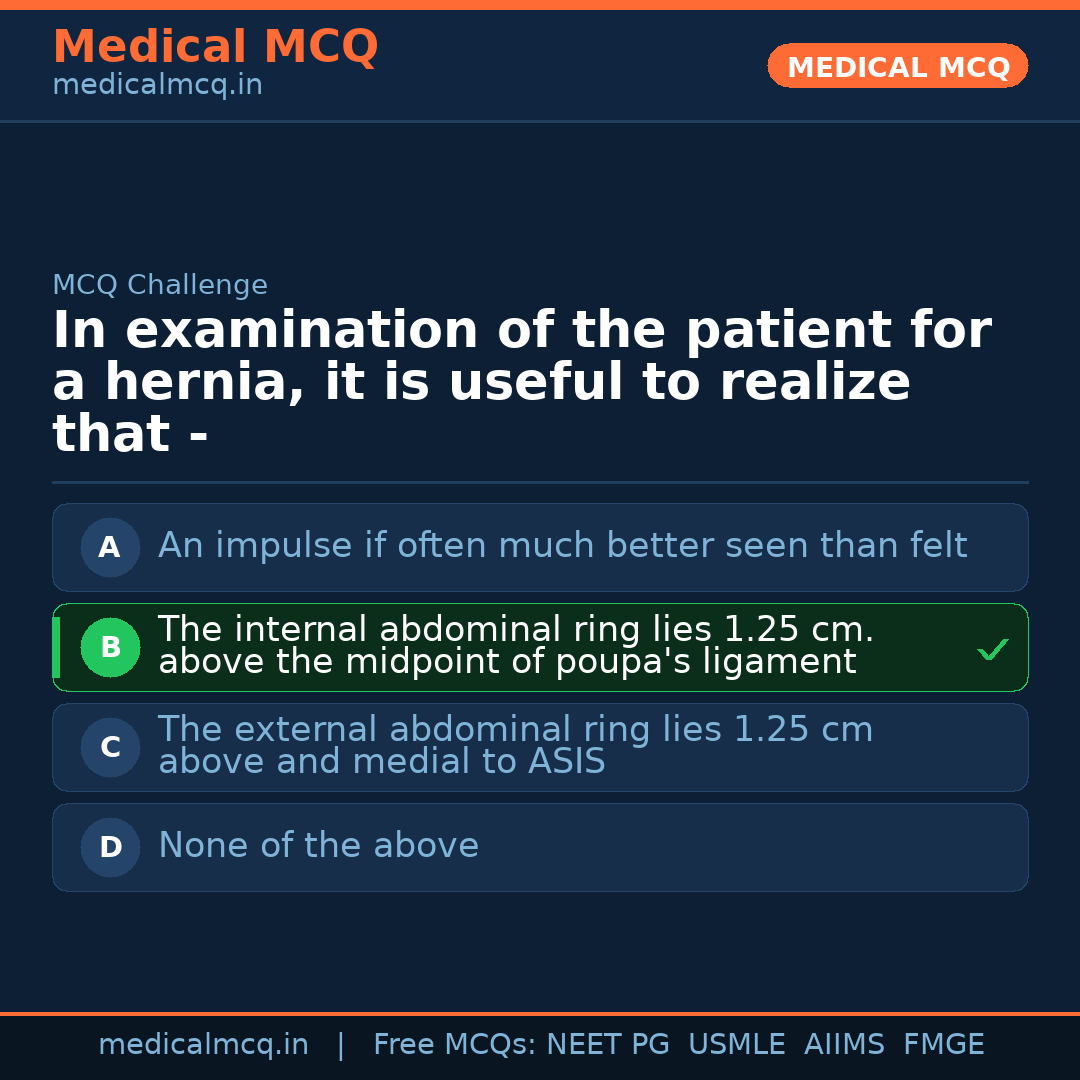Image resolution: width=1080 pixels, height=1080 pixels.
Task: Select answer text 'An impulse if often much better seen'
Action: tap(562, 546)
